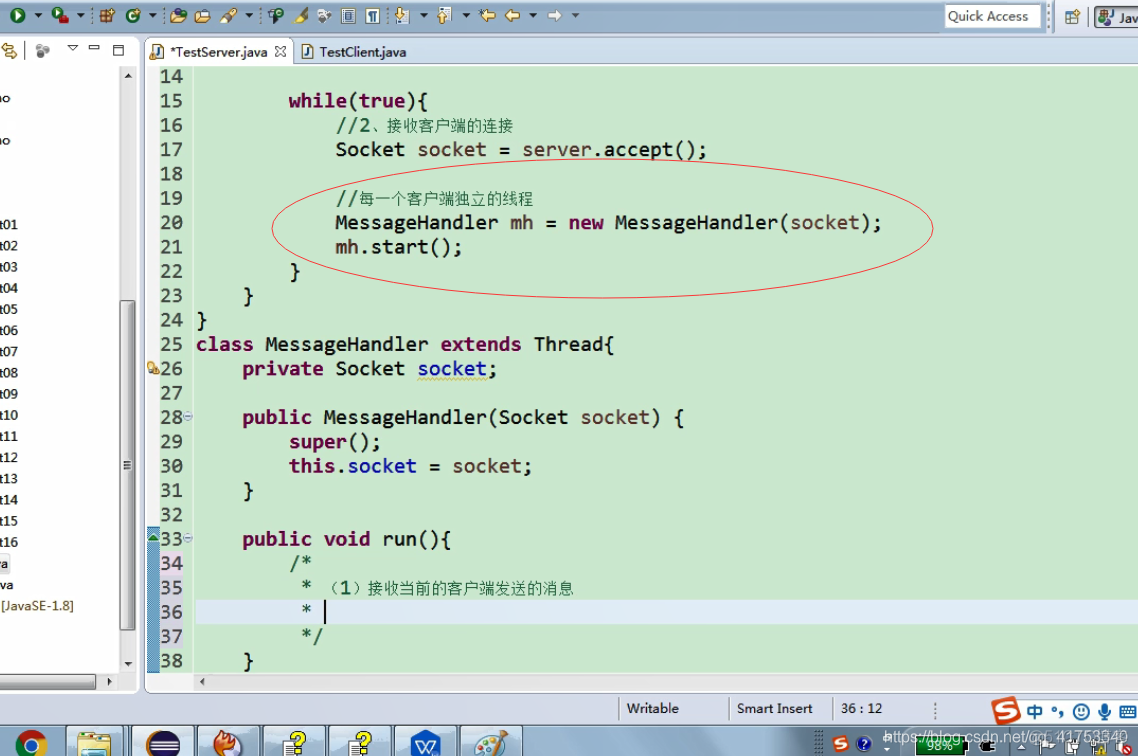Click the Back navigation arrow
Screen dimensions: 1138x756
[512, 15]
